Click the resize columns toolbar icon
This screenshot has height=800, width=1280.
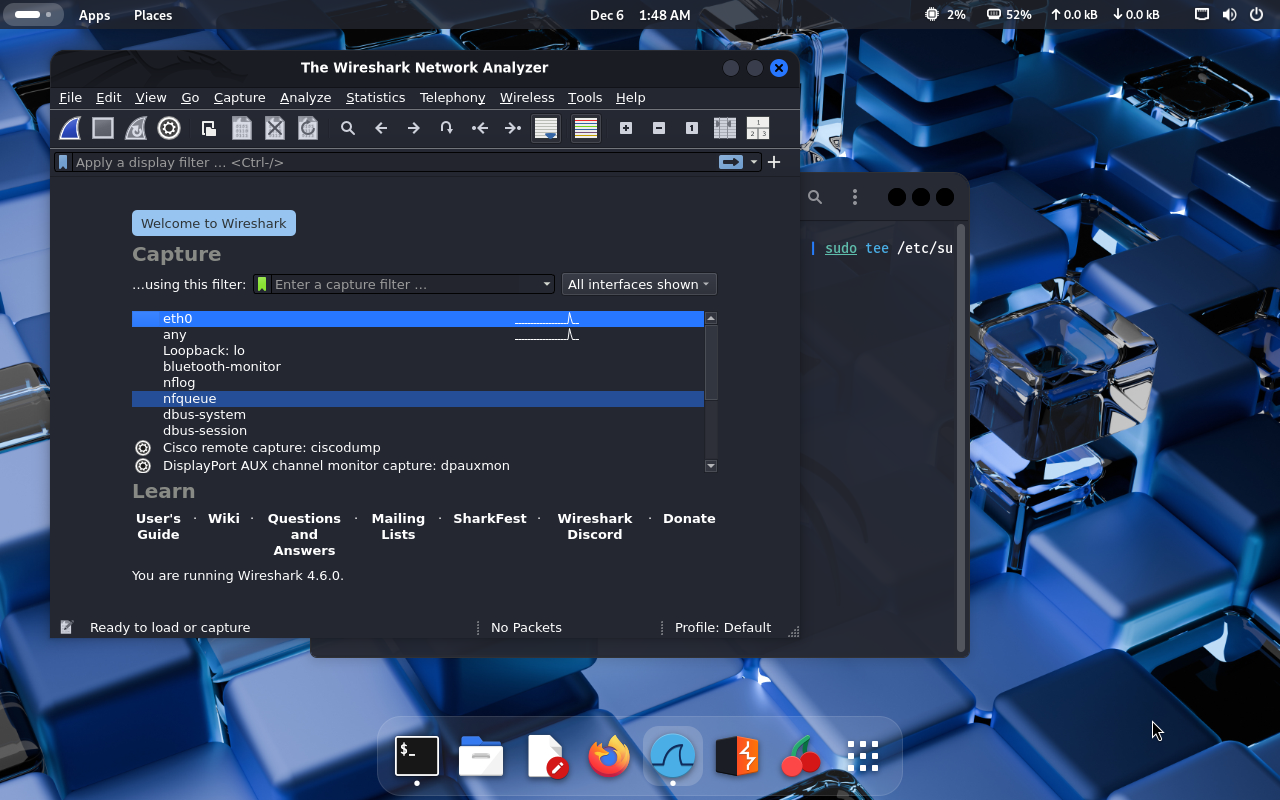click(725, 128)
